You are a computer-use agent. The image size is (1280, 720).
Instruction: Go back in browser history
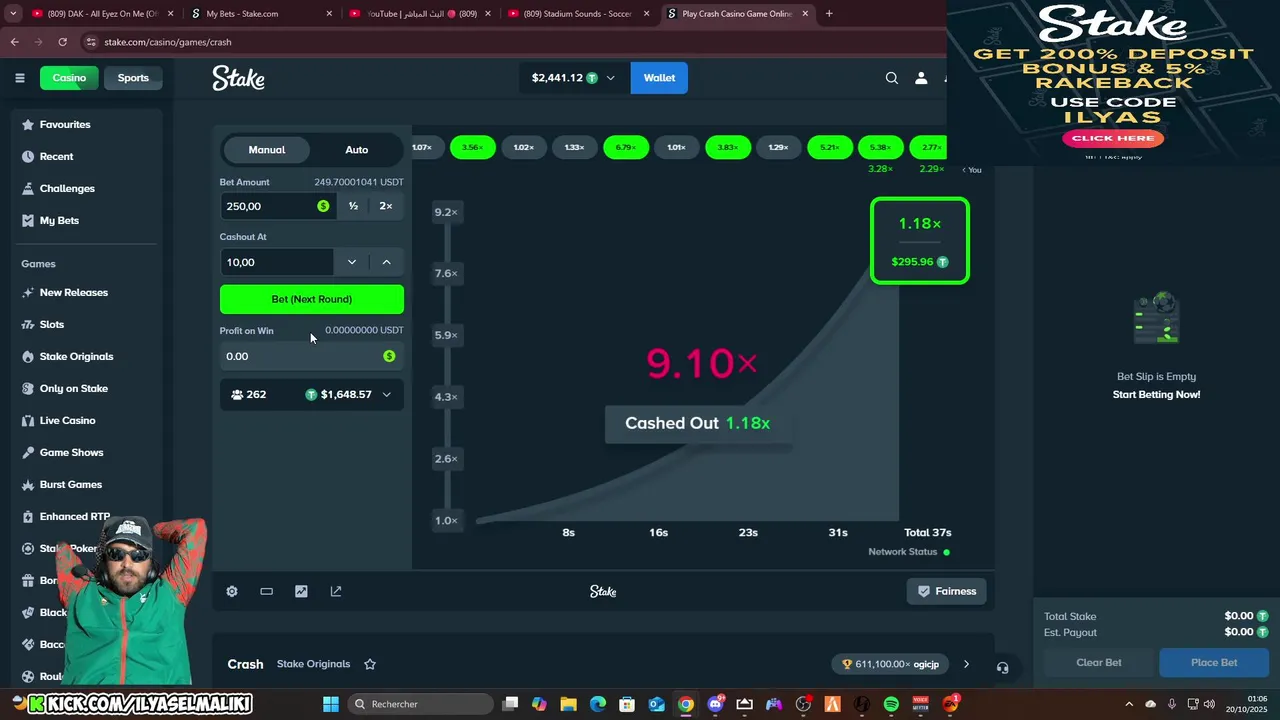pyautogui.click(x=14, y=42)
